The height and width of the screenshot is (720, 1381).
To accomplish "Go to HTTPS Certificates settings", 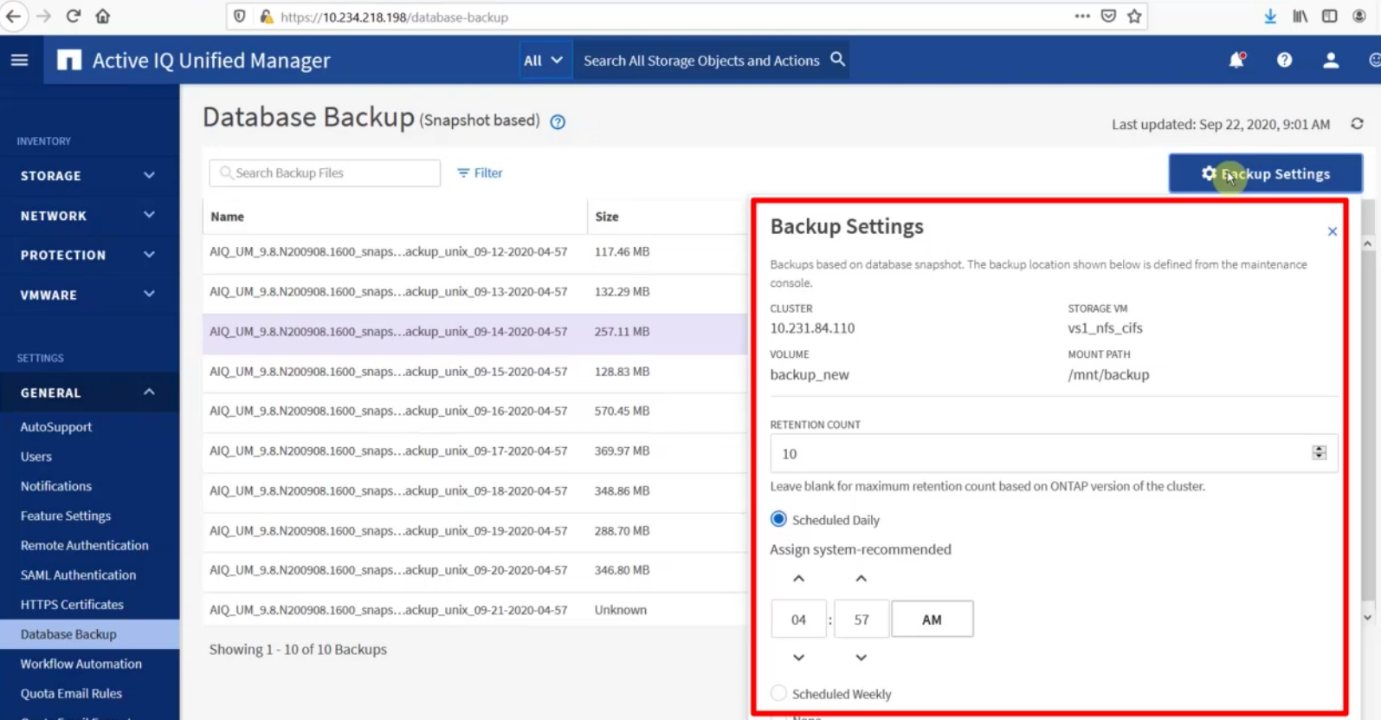I will coord(72,604).
